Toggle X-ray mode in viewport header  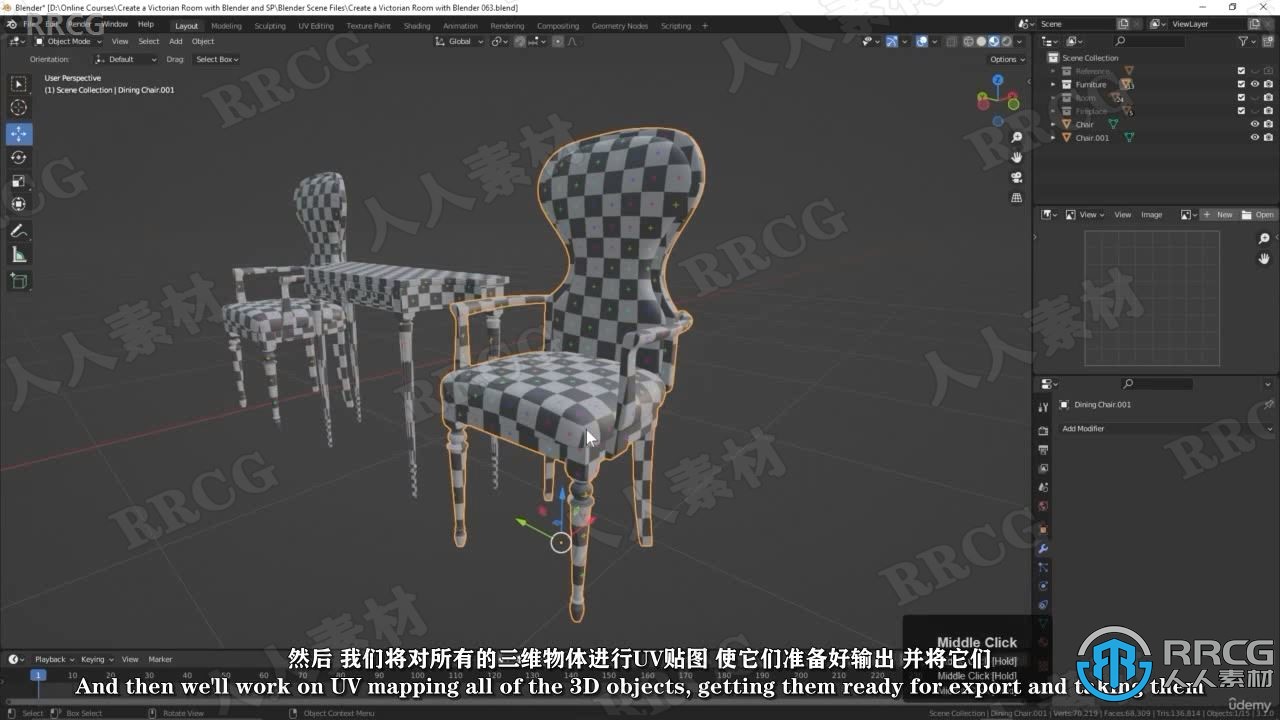[x=952, y=41]
